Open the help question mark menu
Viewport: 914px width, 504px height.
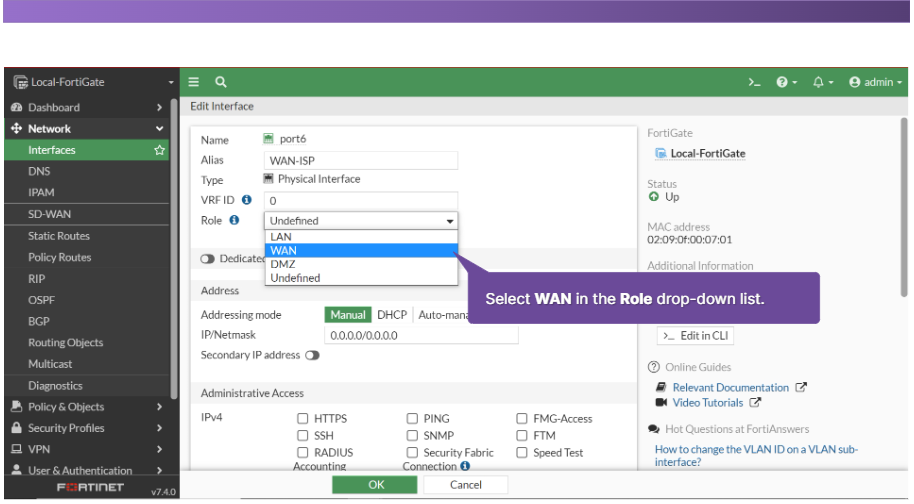pos(786,82)
